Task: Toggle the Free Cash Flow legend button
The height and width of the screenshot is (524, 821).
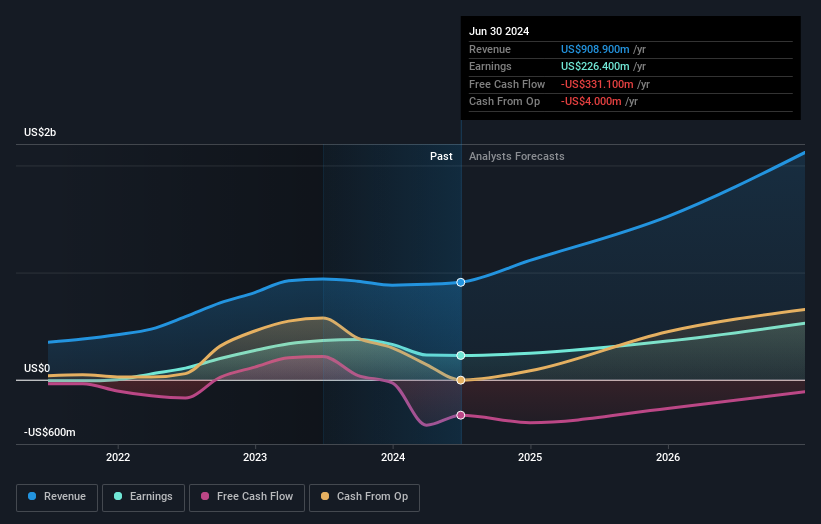Action: pos(247,497)
